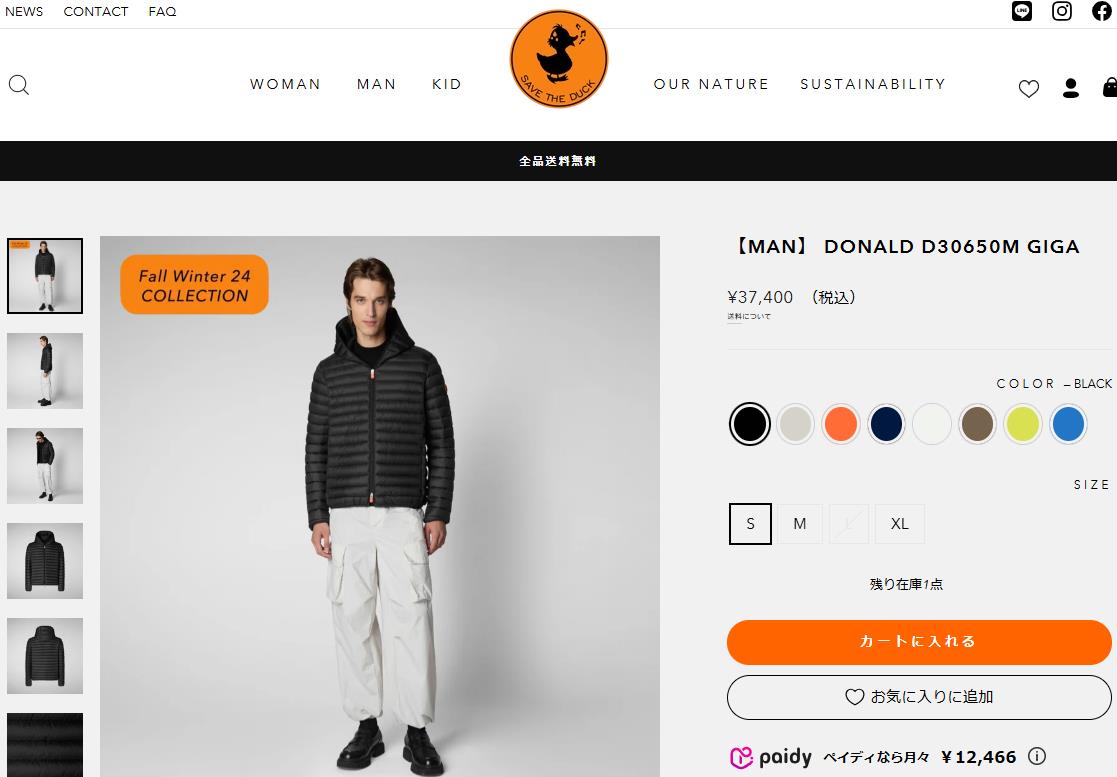Viewport: 1117px width, 777px height.
Task: Open the WOMAN menu
Action: coord(285,84)
